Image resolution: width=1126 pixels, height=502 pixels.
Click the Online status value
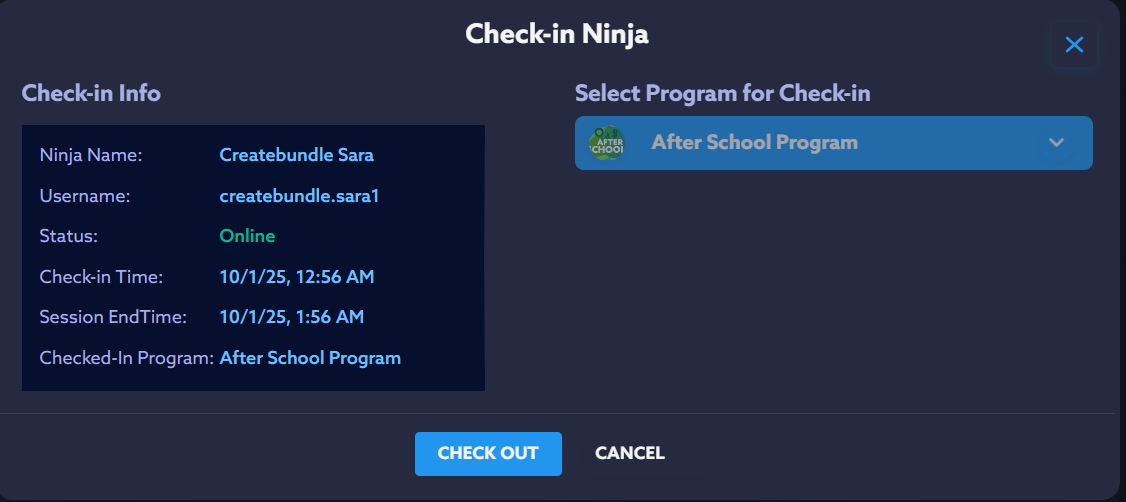click(x=247, y=236)
